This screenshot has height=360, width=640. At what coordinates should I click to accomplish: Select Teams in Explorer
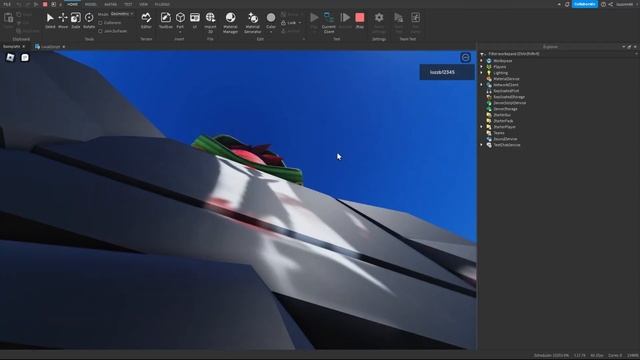[x=499, y=133]
